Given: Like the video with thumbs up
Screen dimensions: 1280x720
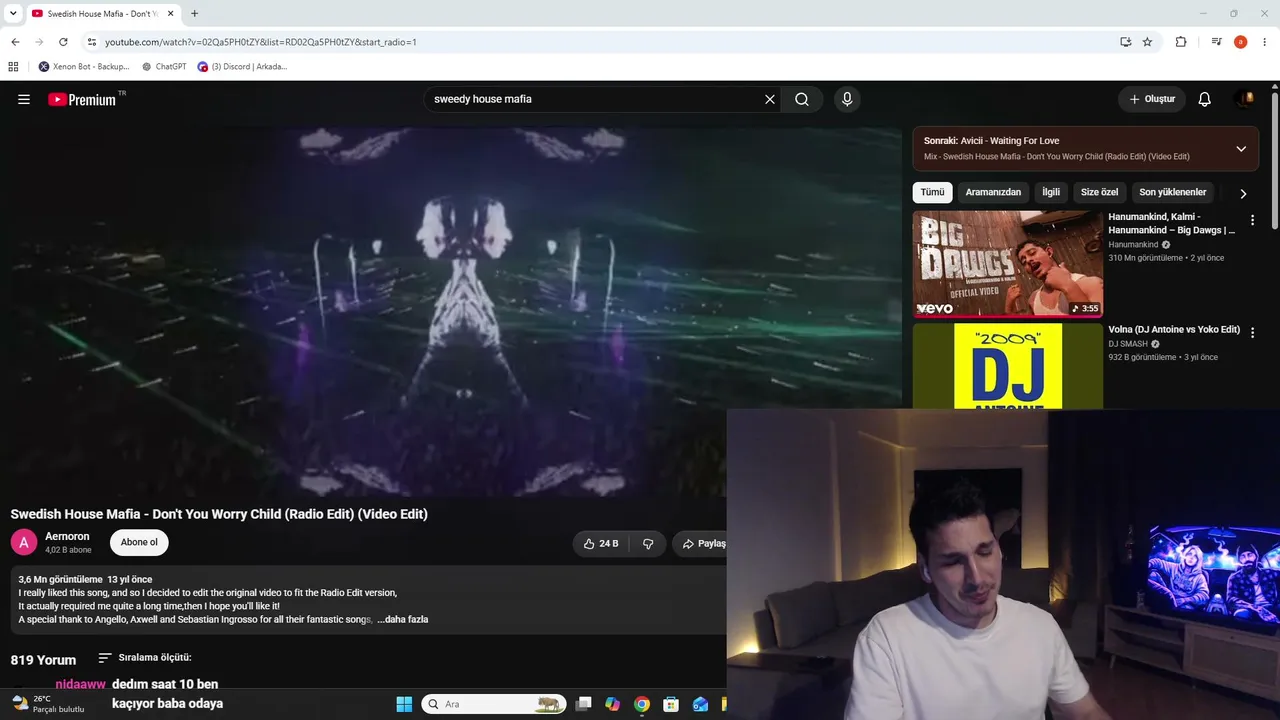Looking at the screenshot, I should pos(601,543).
